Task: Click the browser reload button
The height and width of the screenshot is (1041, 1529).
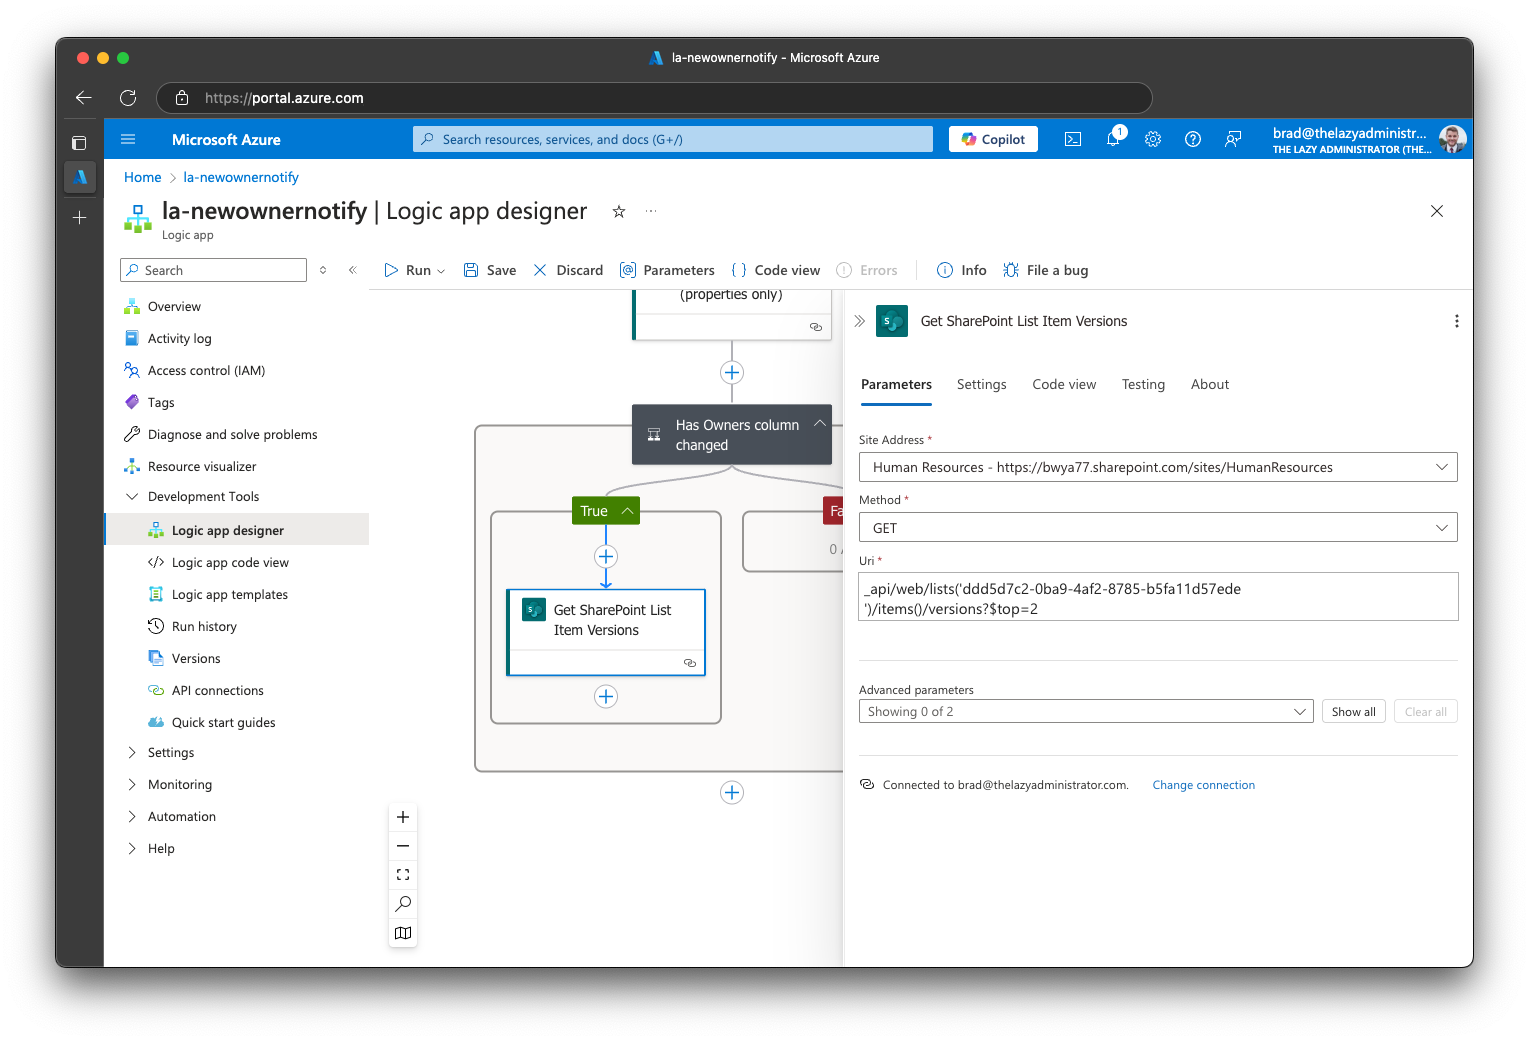Action: tap(128, 98)
